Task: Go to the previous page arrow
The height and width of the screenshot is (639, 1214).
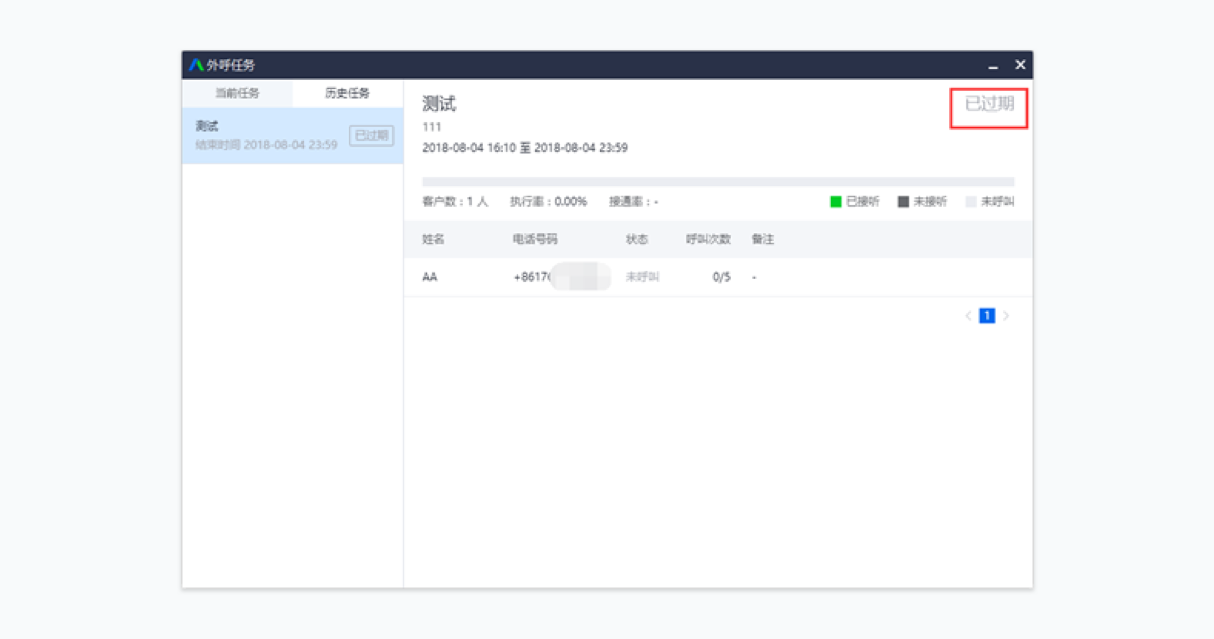Action: (x=968, y=316)
